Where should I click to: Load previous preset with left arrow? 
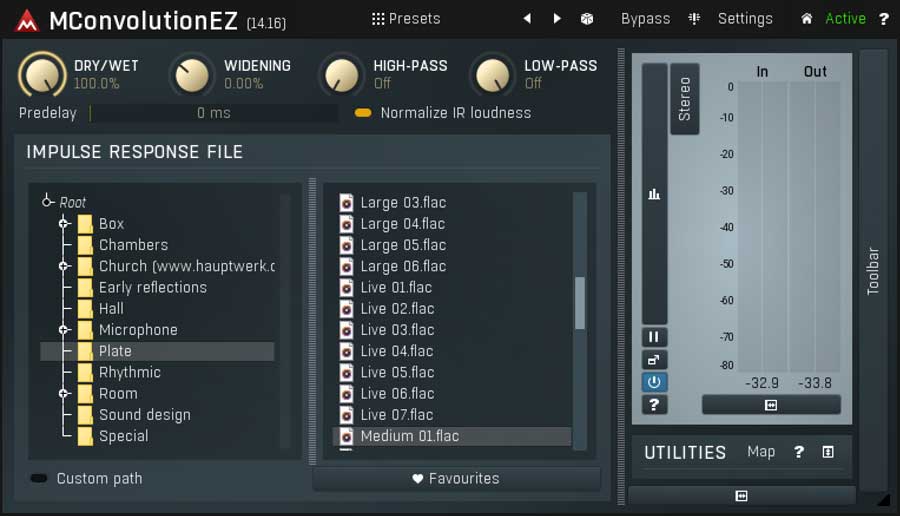tap(527, 18)
